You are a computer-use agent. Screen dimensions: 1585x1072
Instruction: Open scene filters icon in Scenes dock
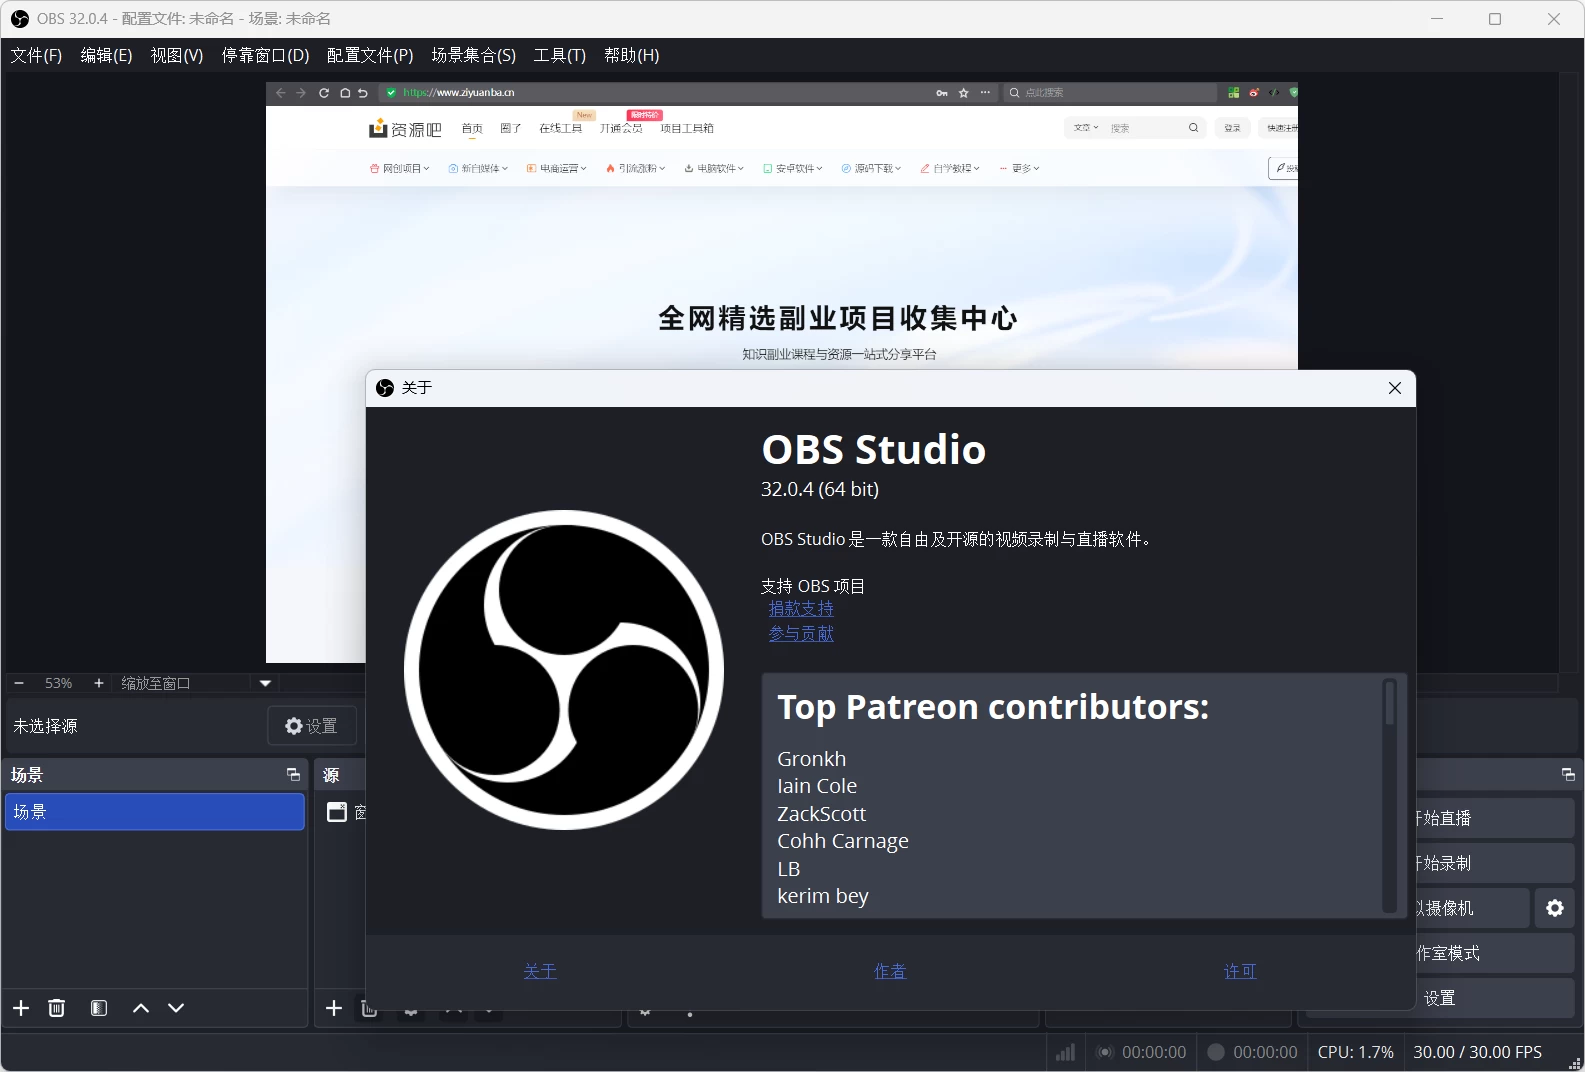(x=98, y=1008)
